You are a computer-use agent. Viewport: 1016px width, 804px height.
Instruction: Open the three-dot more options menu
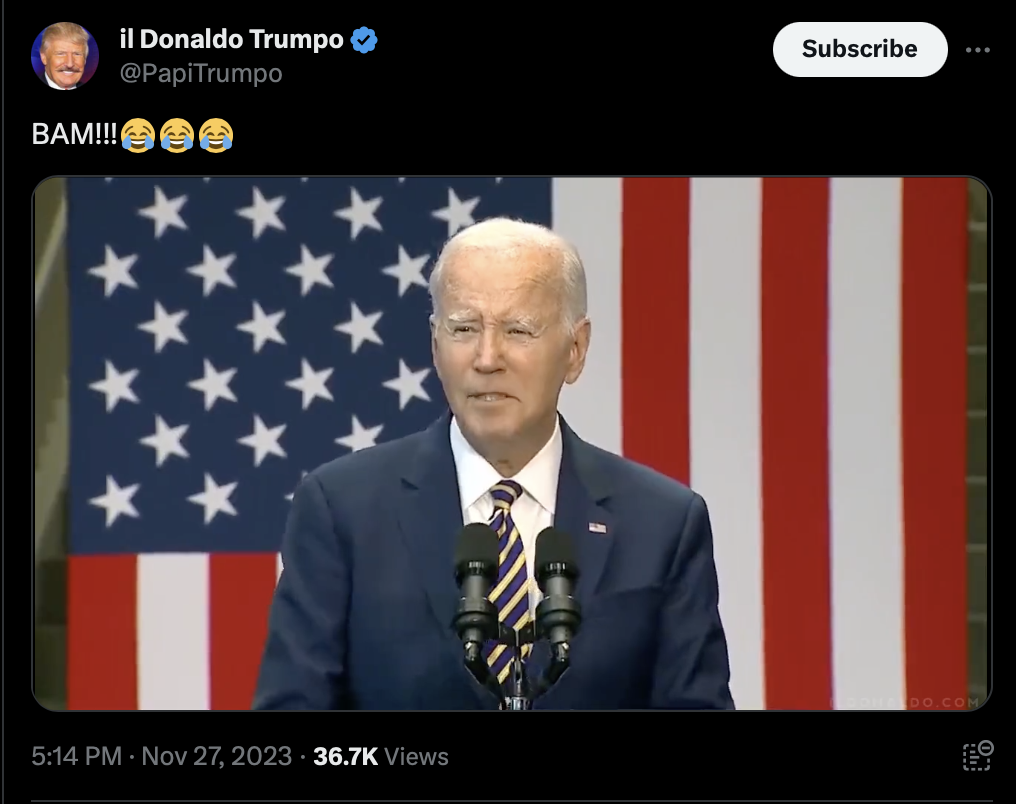[977, 50]
